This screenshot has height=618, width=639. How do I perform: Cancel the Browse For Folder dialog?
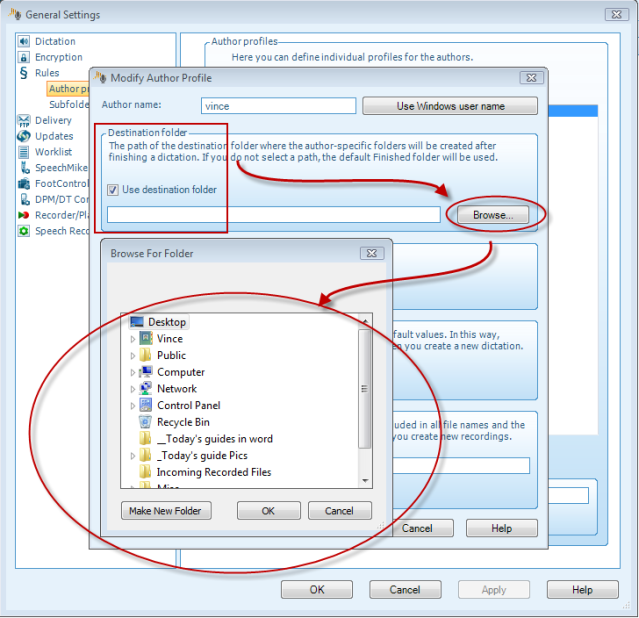339,511
